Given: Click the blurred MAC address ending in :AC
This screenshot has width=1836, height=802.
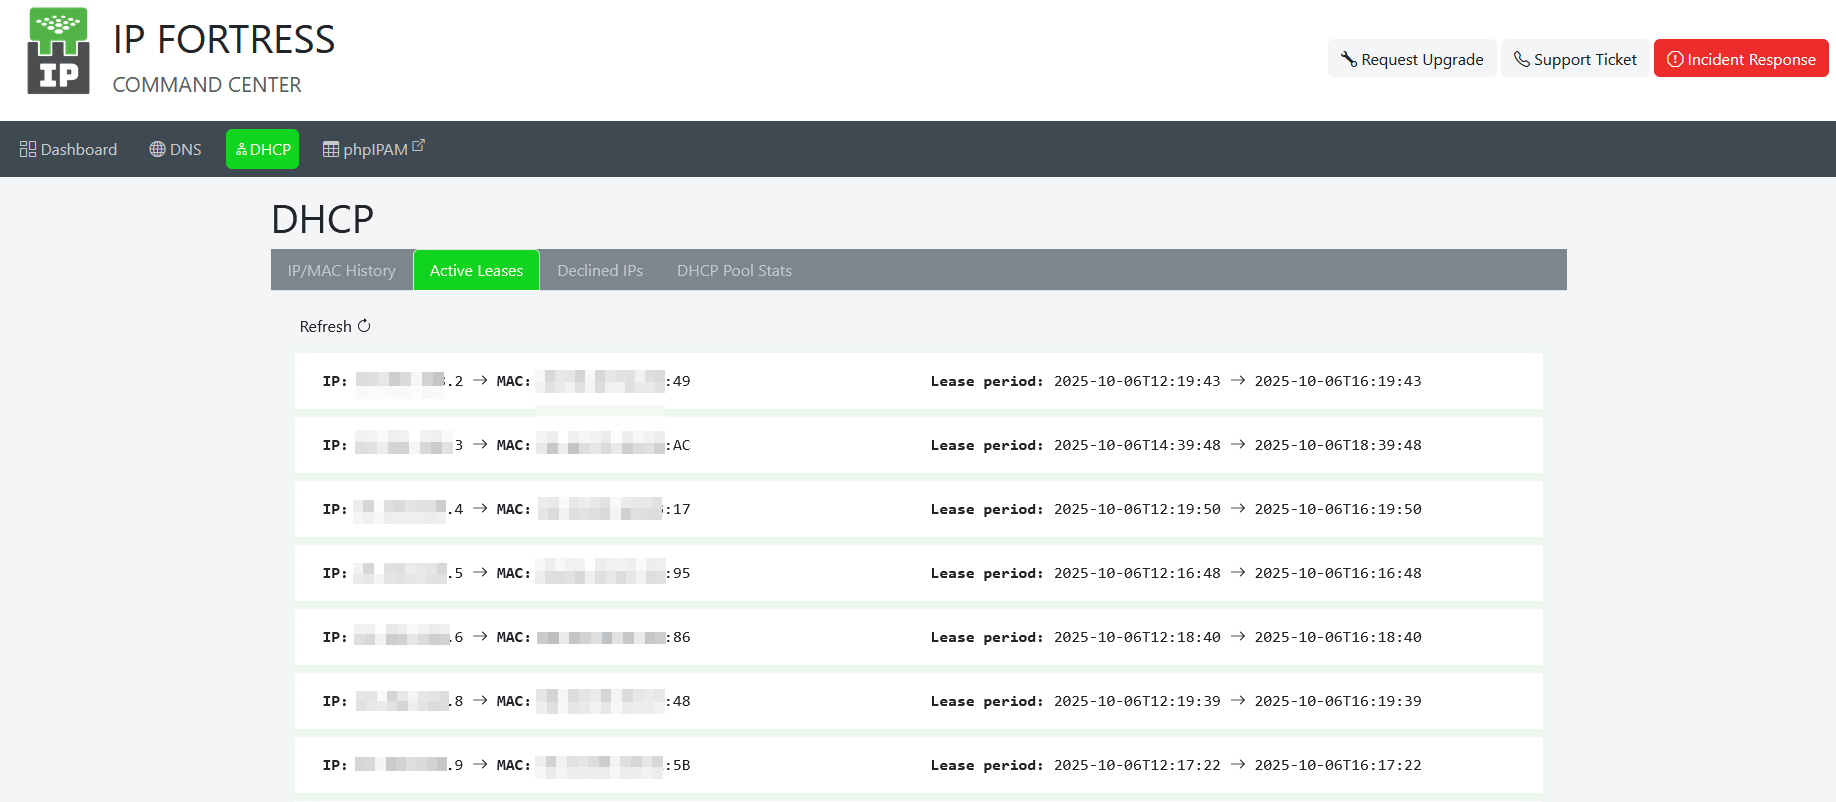Looking at the screenshot, I should click(613, 445).
